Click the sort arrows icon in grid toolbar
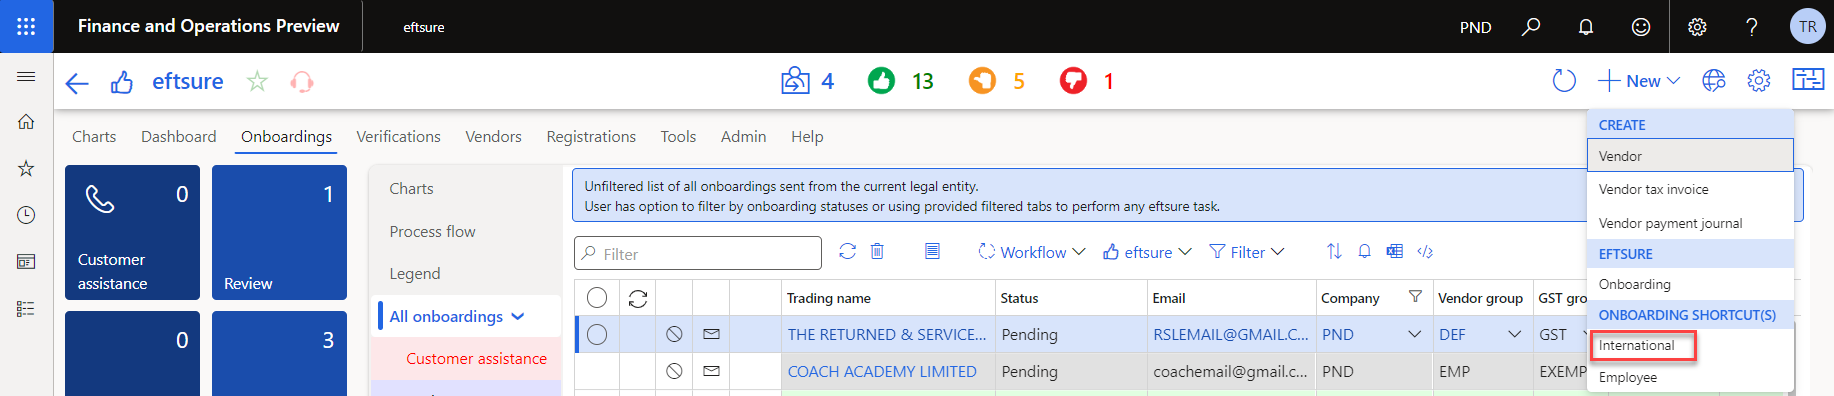Image resolution: width=1834 pixels, height=396 pixels. 1334,252
